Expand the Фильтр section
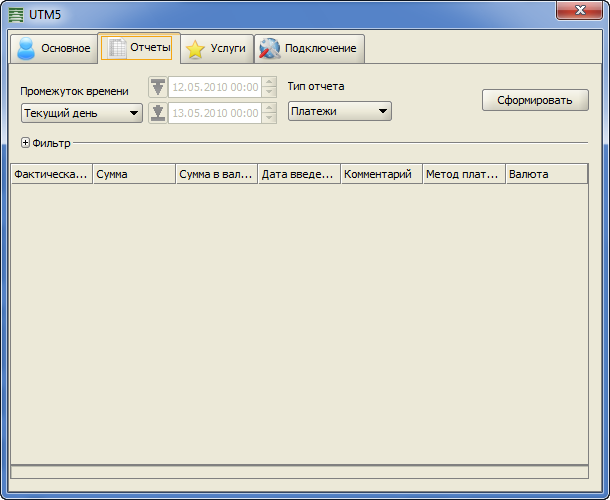Viewport: 610px width, 500px height. [26, 143]
